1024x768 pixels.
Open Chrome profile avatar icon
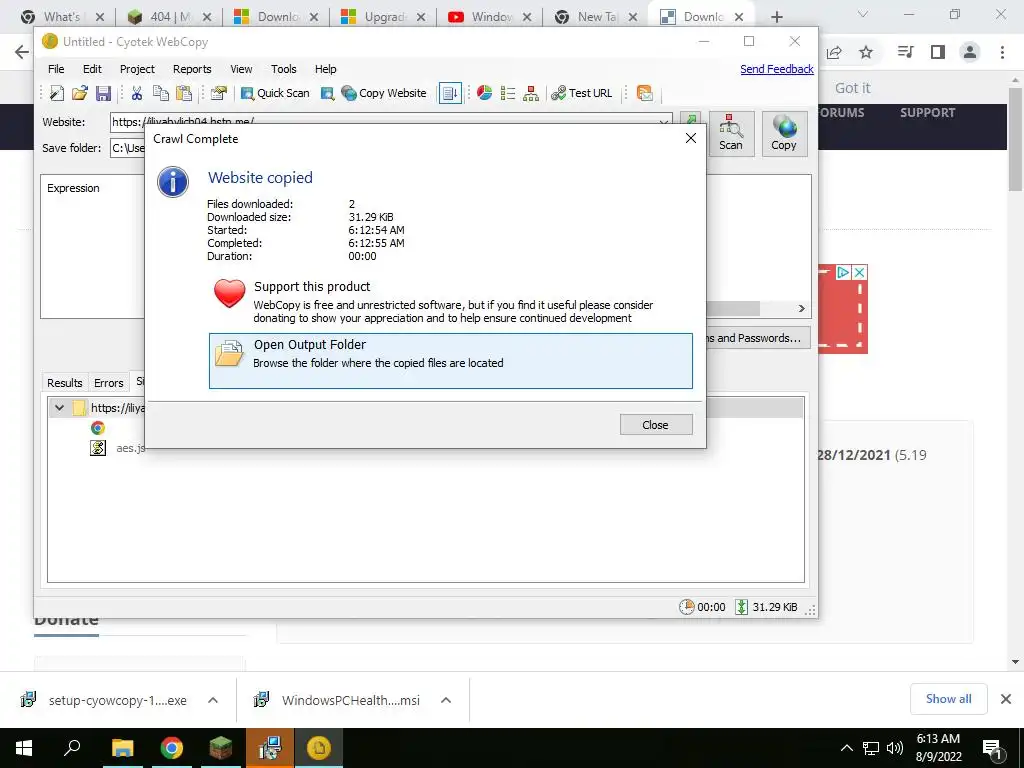(970, 52)
